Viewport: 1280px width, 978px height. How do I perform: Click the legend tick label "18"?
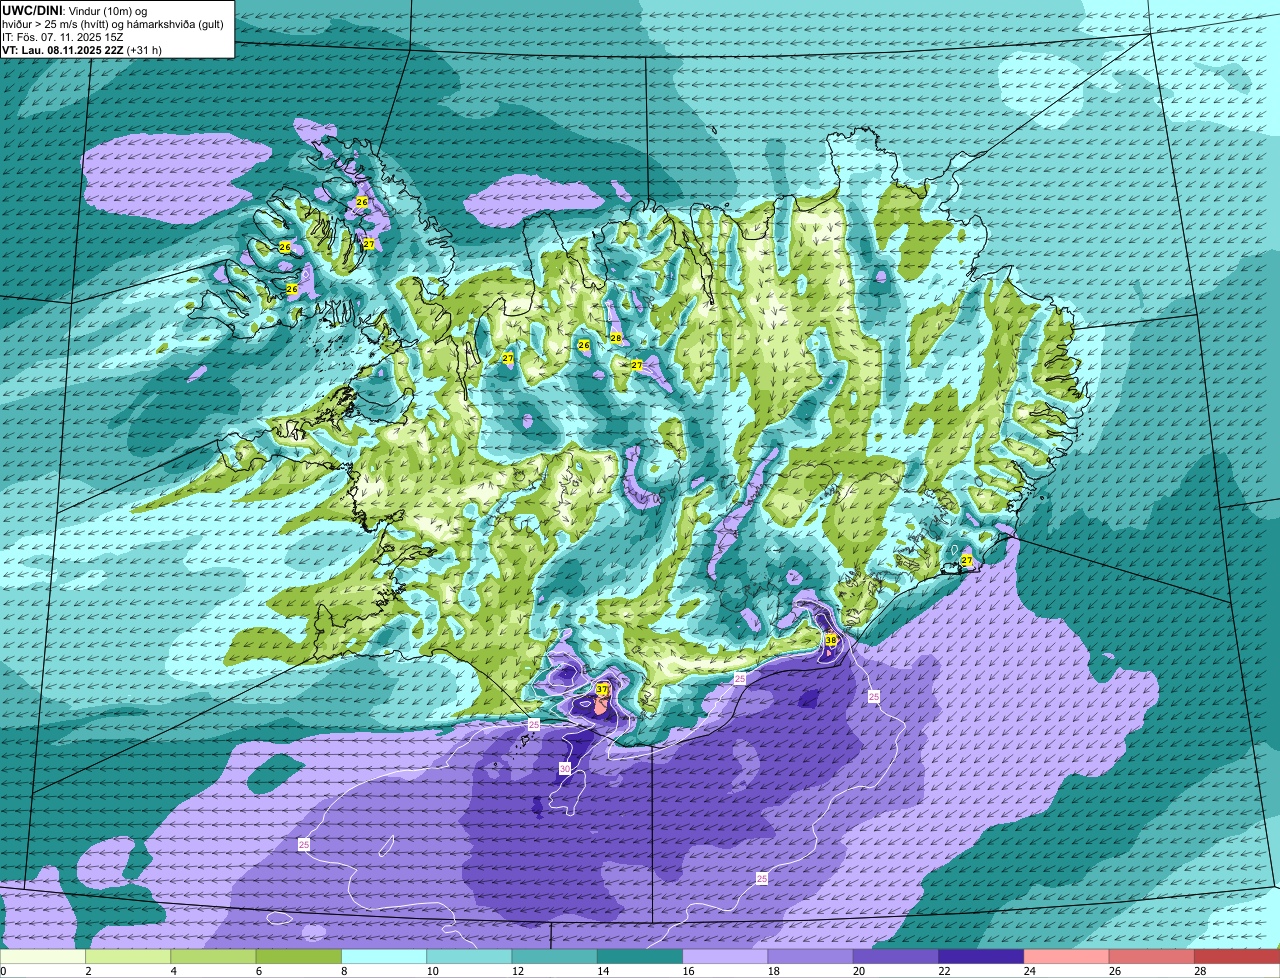click(773, 971)
